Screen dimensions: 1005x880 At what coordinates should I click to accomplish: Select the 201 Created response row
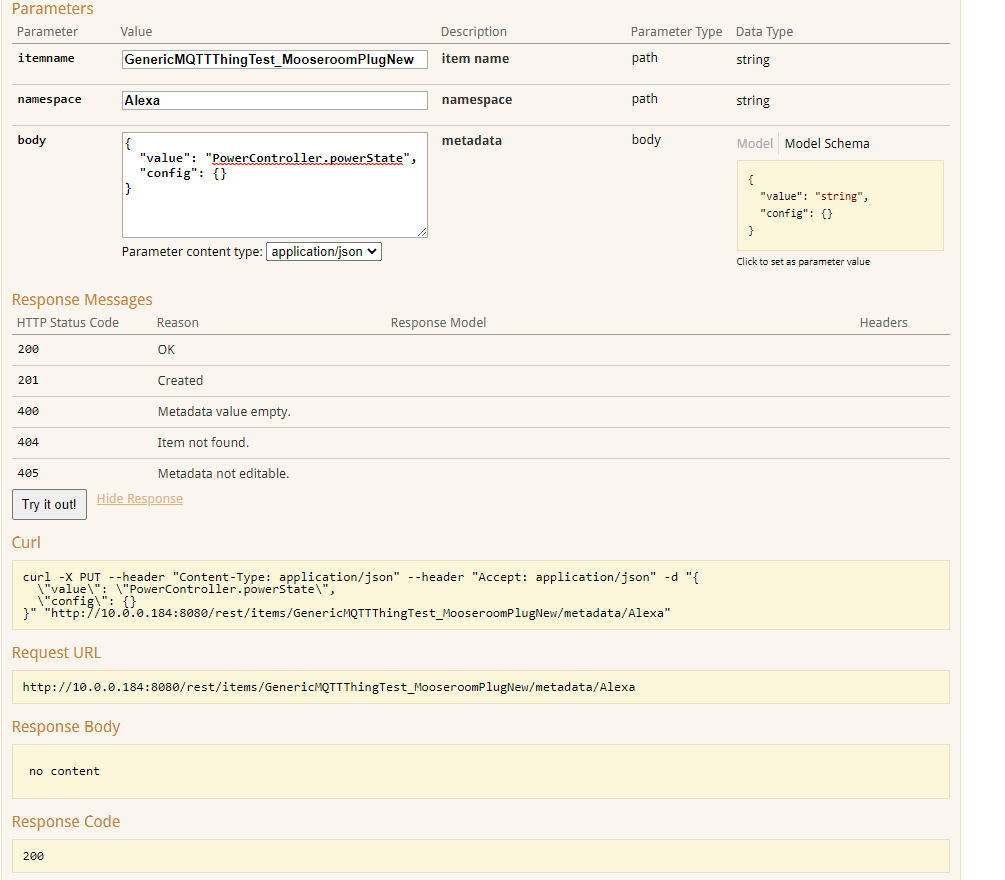coord(180,381)
